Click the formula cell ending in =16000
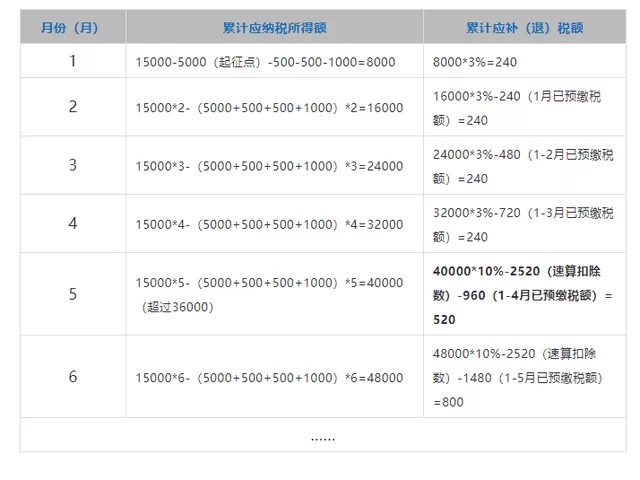 click(269, 108)
